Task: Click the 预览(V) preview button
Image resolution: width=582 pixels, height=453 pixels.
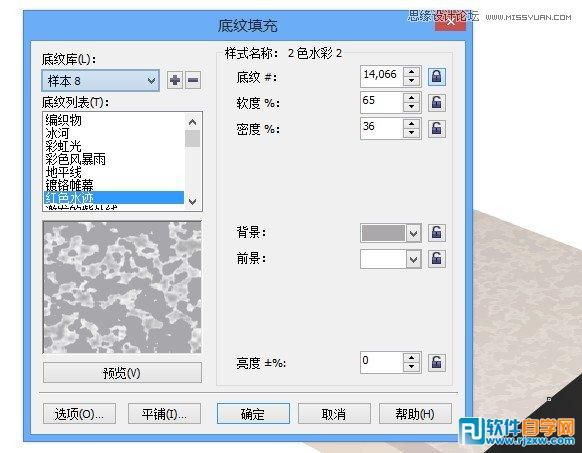Action: pos(122,372)
